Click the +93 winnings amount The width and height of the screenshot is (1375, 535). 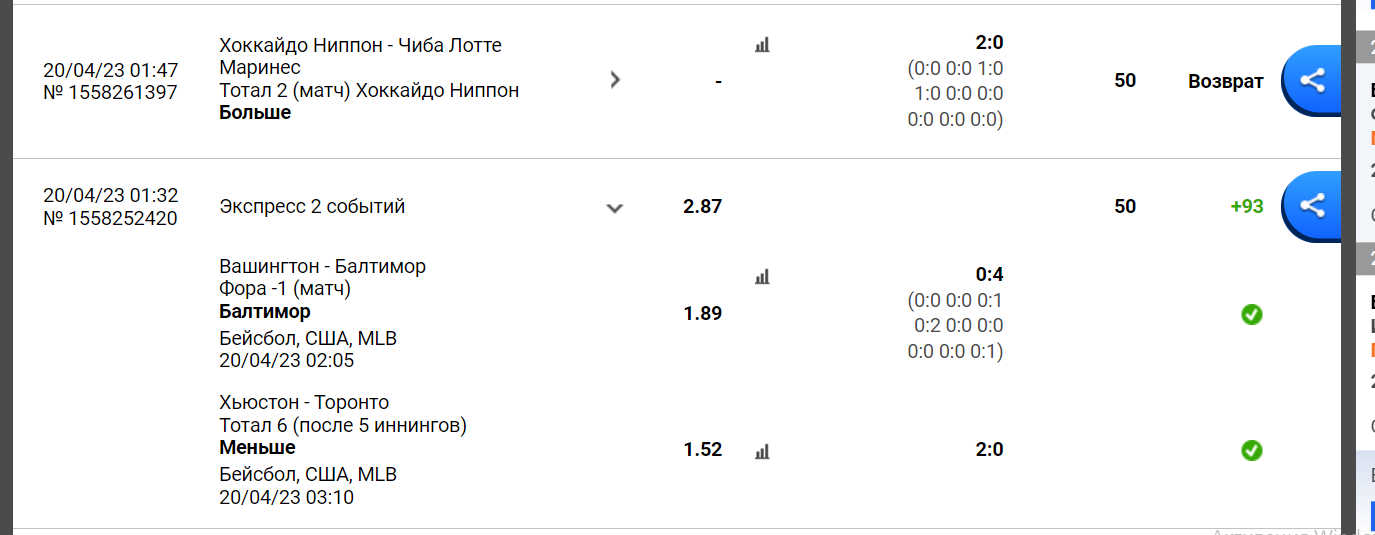(1247, 206)
